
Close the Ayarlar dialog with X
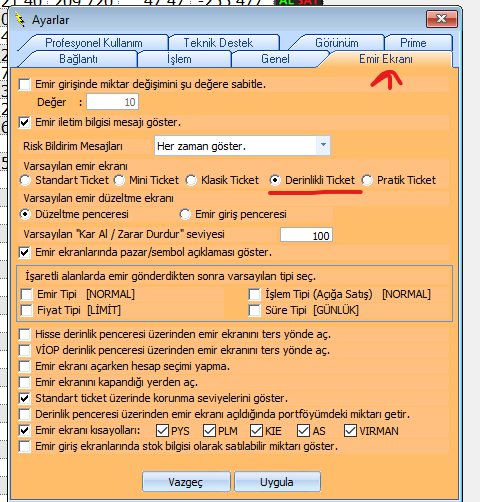pos(441,19)
